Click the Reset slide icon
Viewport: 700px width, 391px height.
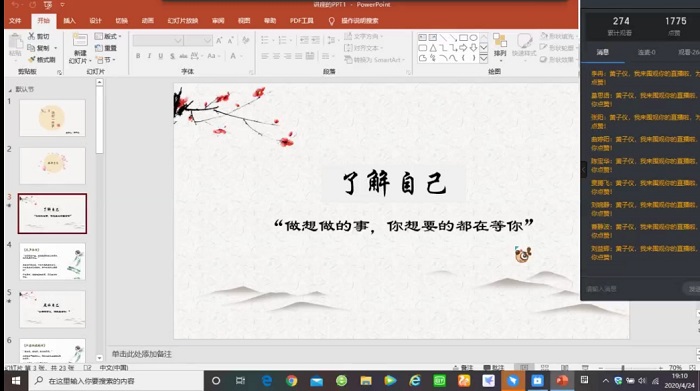tap(99, 48)
